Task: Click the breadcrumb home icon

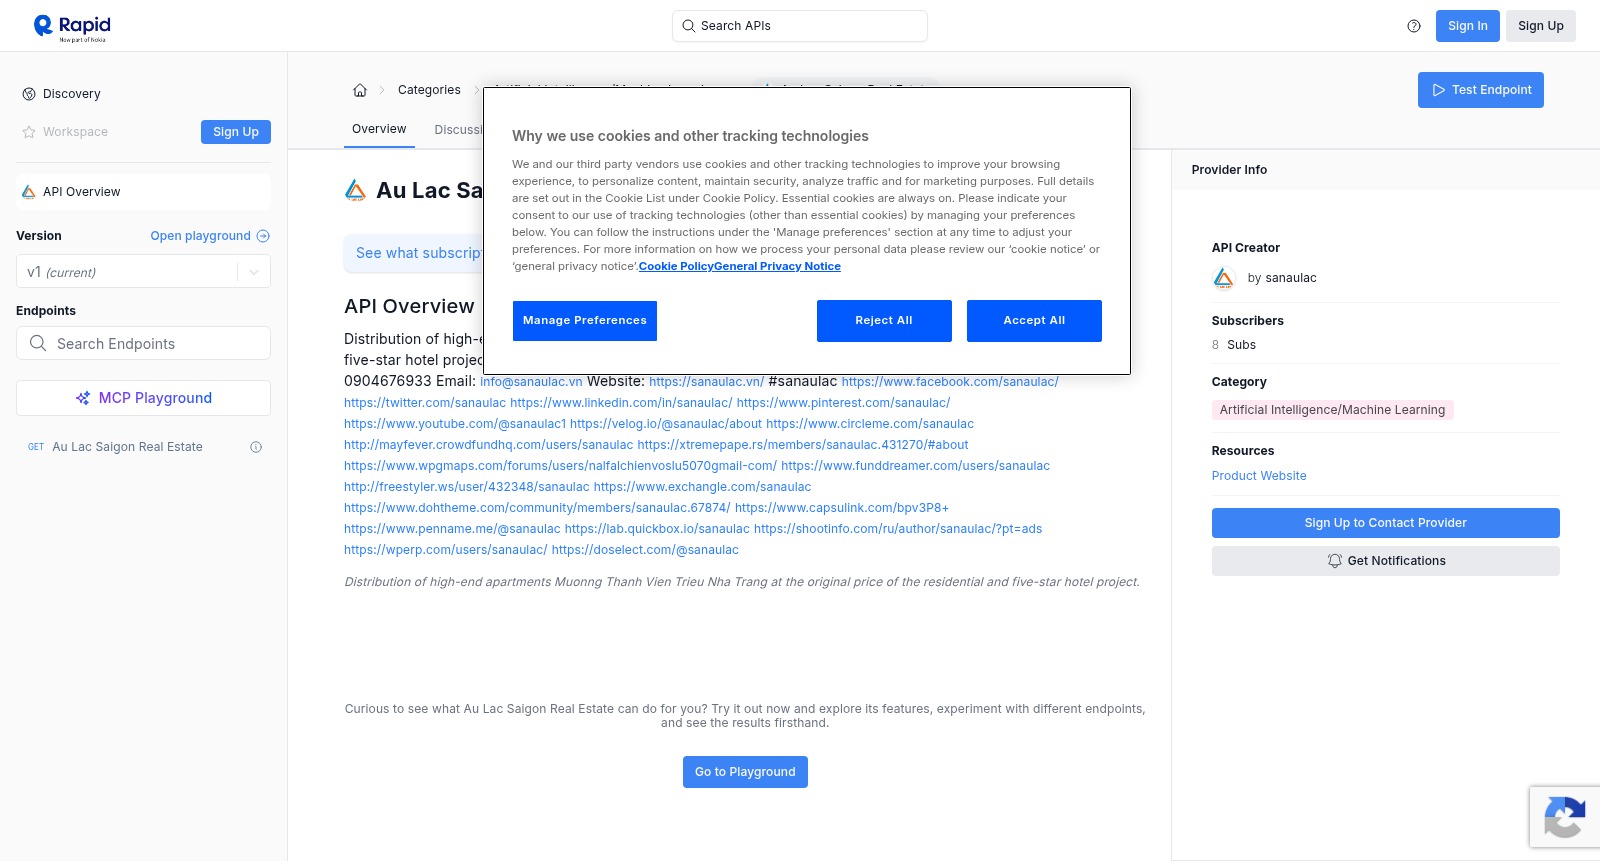Action: point(360,90)
